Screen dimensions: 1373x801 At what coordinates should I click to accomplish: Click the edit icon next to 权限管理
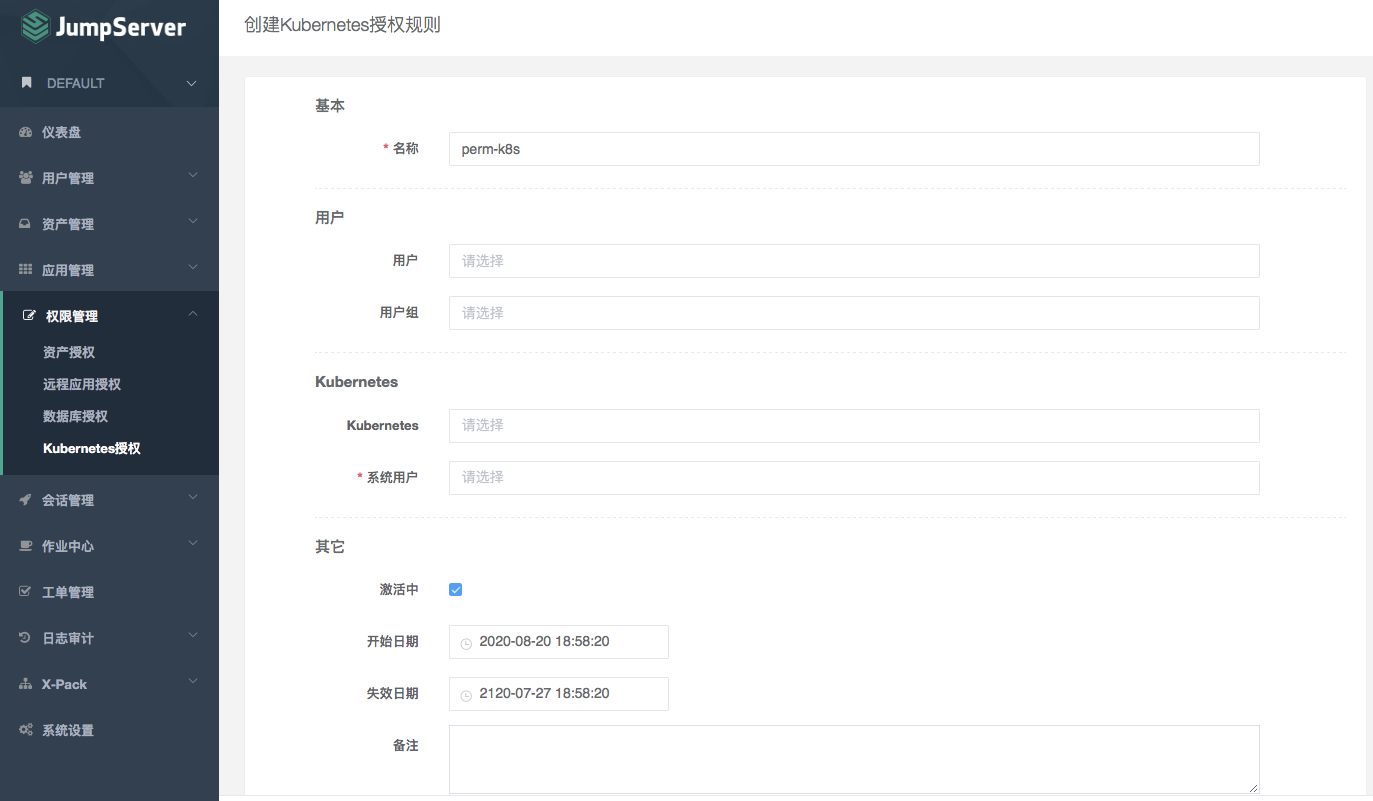[x=29, y=316]
